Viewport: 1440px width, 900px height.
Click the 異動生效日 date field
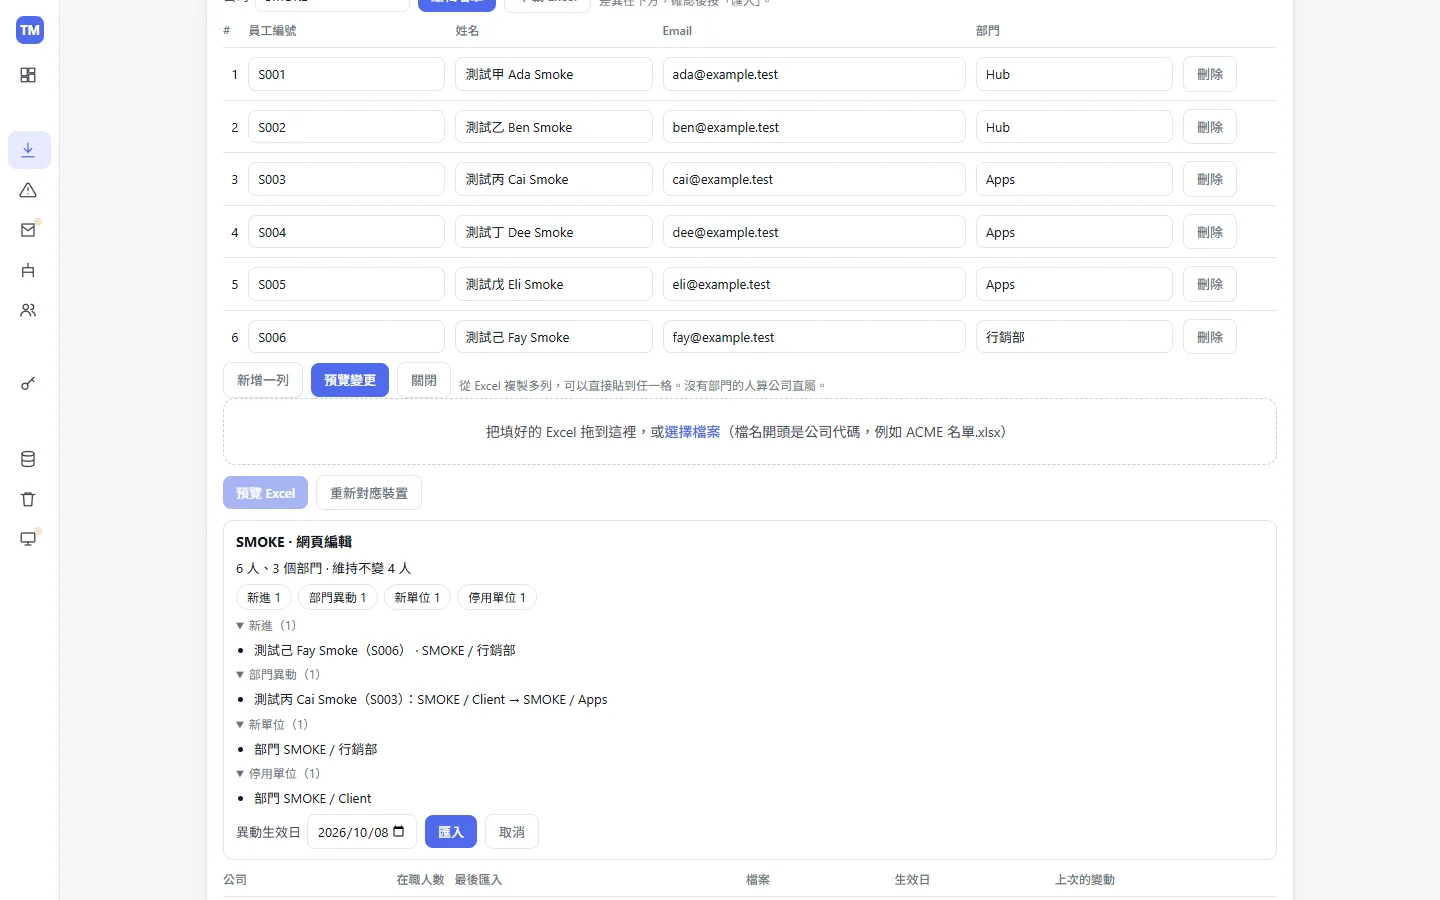tap(361, 832)
